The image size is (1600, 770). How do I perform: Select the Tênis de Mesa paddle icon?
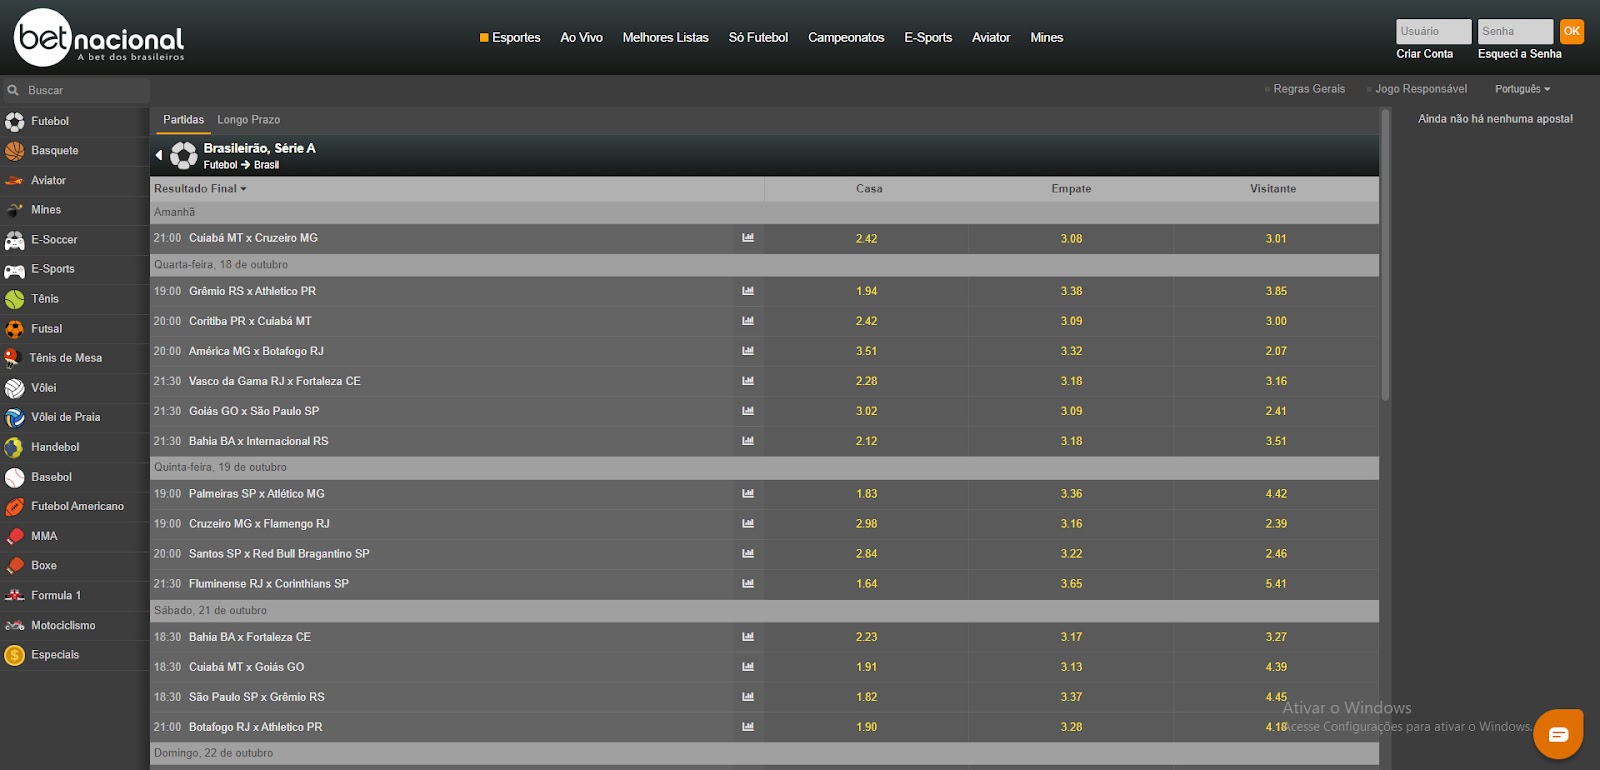pyautogui.click(x=12, y=358)
